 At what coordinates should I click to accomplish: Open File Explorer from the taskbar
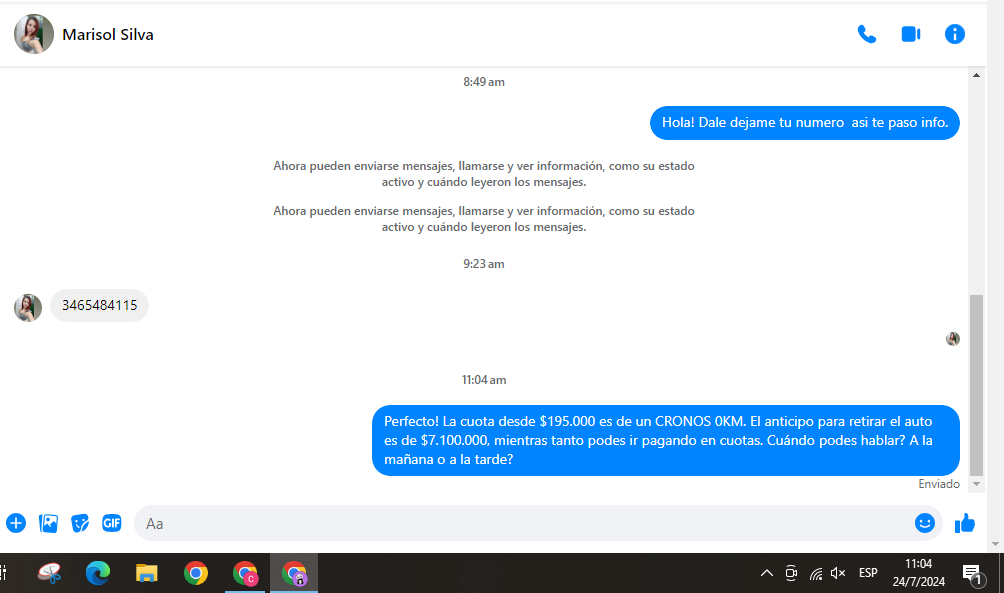pyautogui.click(x=147, y=573)
